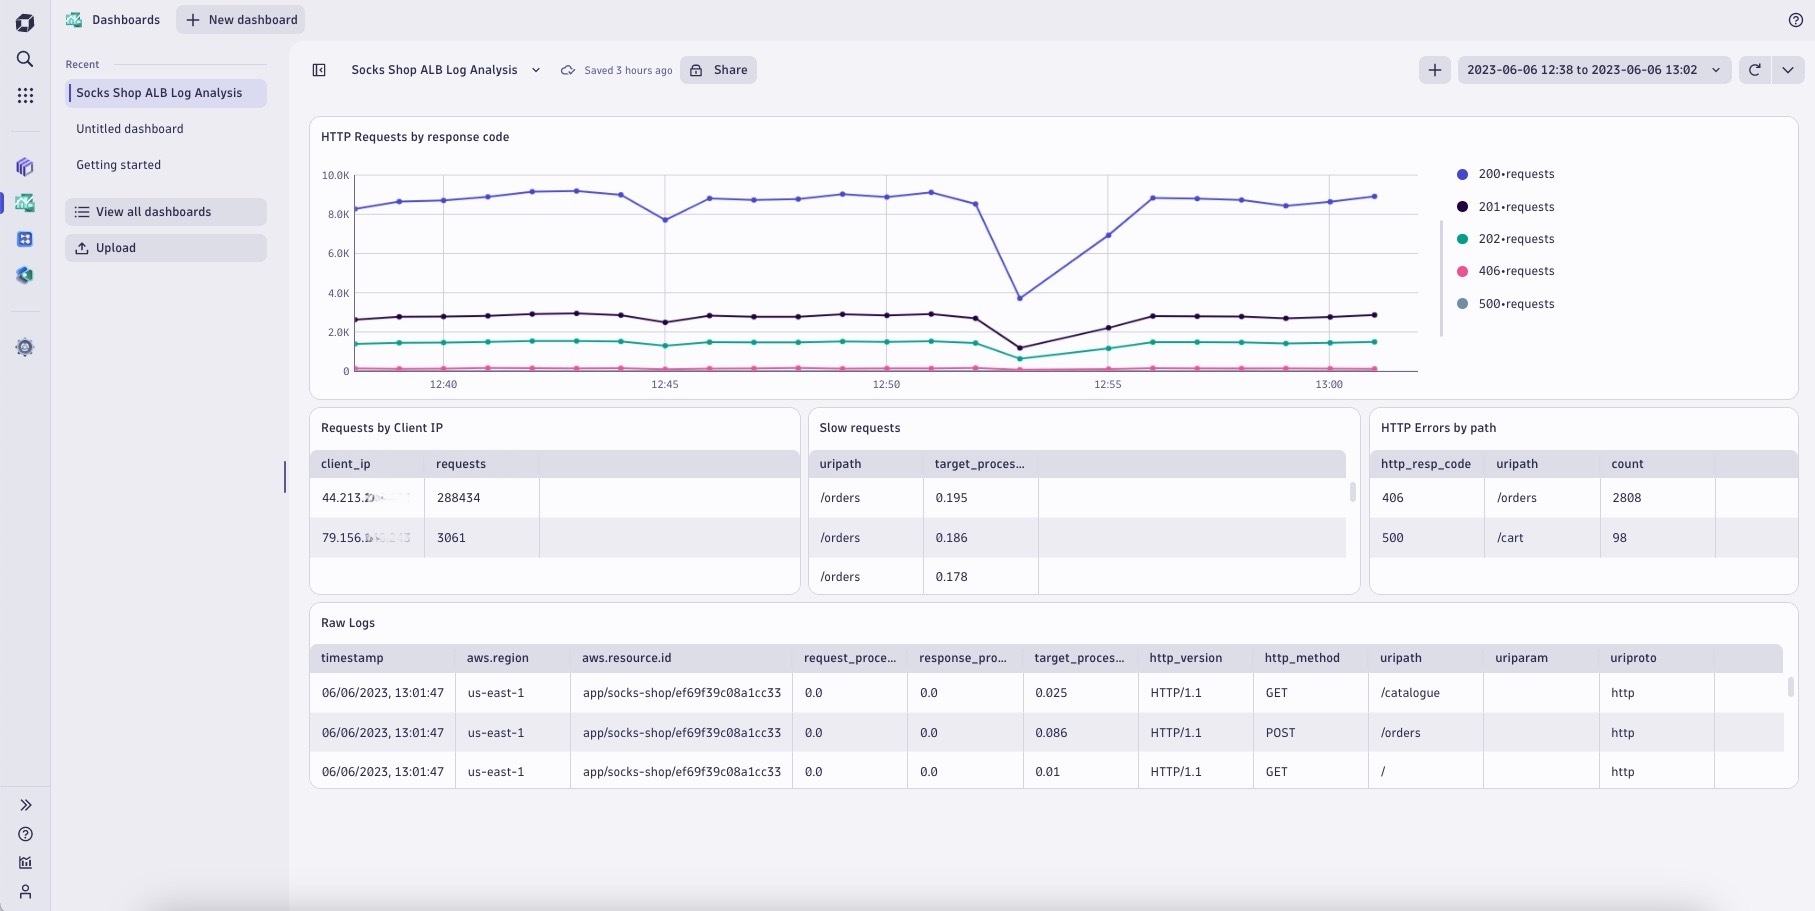
Task: Open the apps grid launcher icon
Action: pyautogui.click(x=25, y=95)
